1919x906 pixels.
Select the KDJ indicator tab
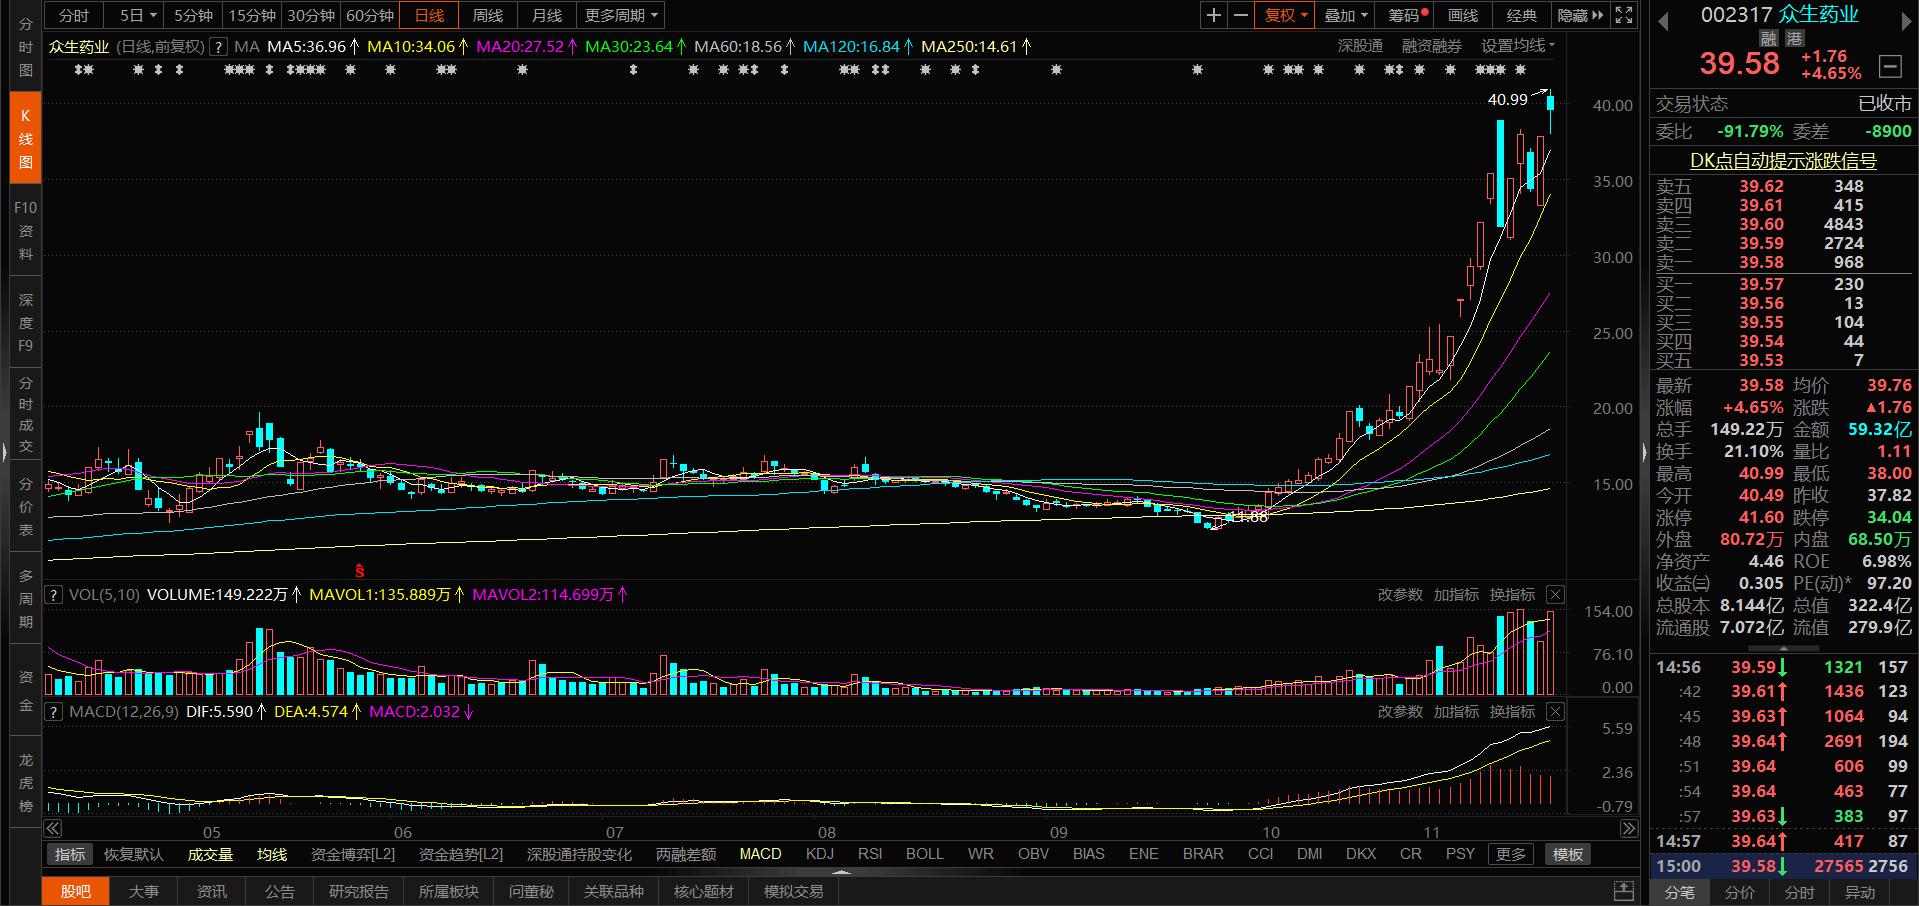pos(819,854)
